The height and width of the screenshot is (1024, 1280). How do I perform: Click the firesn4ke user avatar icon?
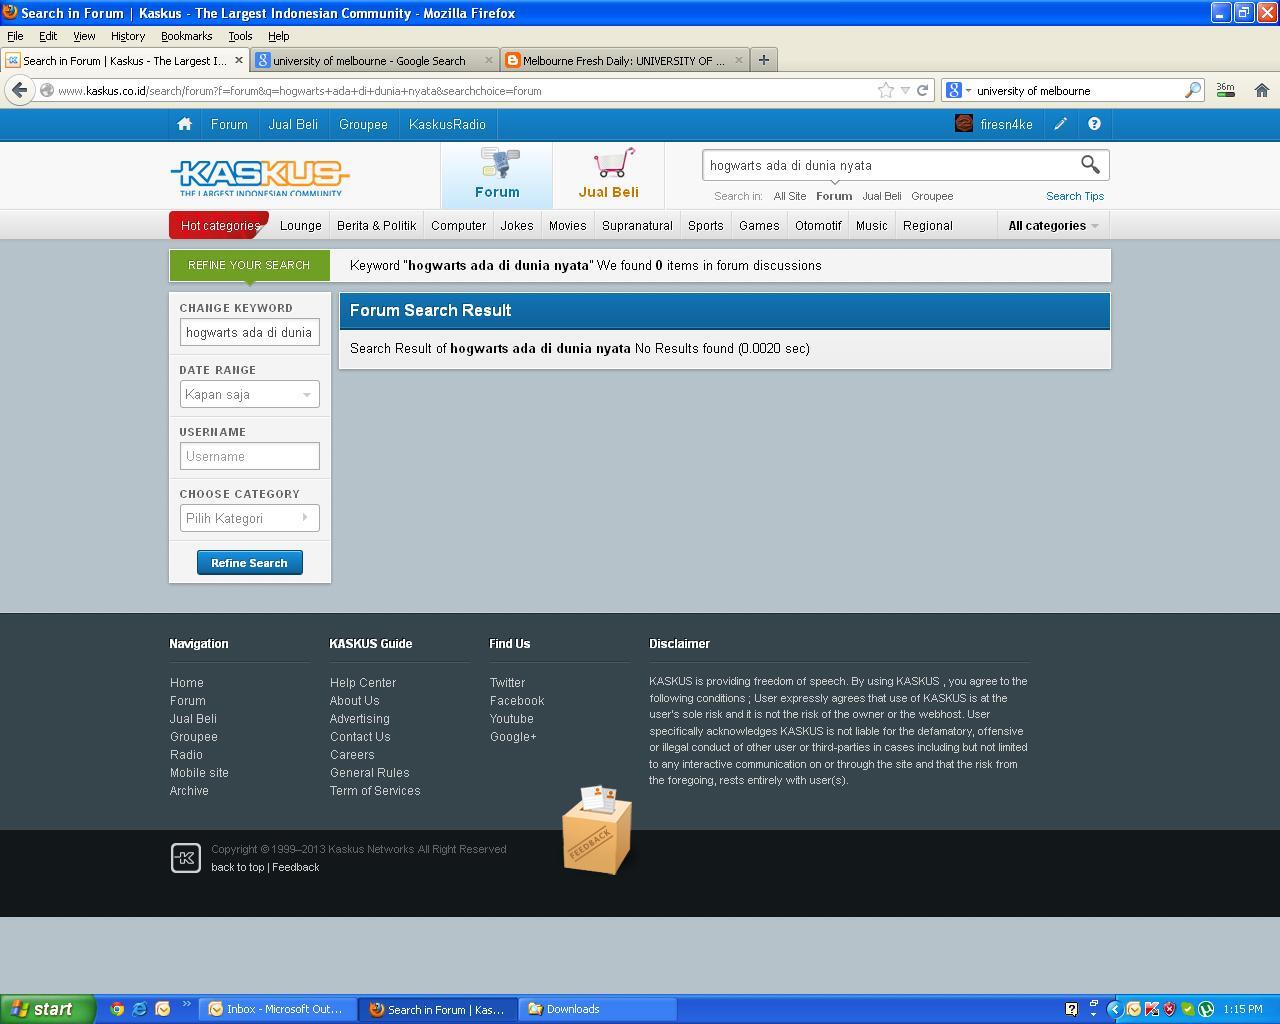pos(964,124)
